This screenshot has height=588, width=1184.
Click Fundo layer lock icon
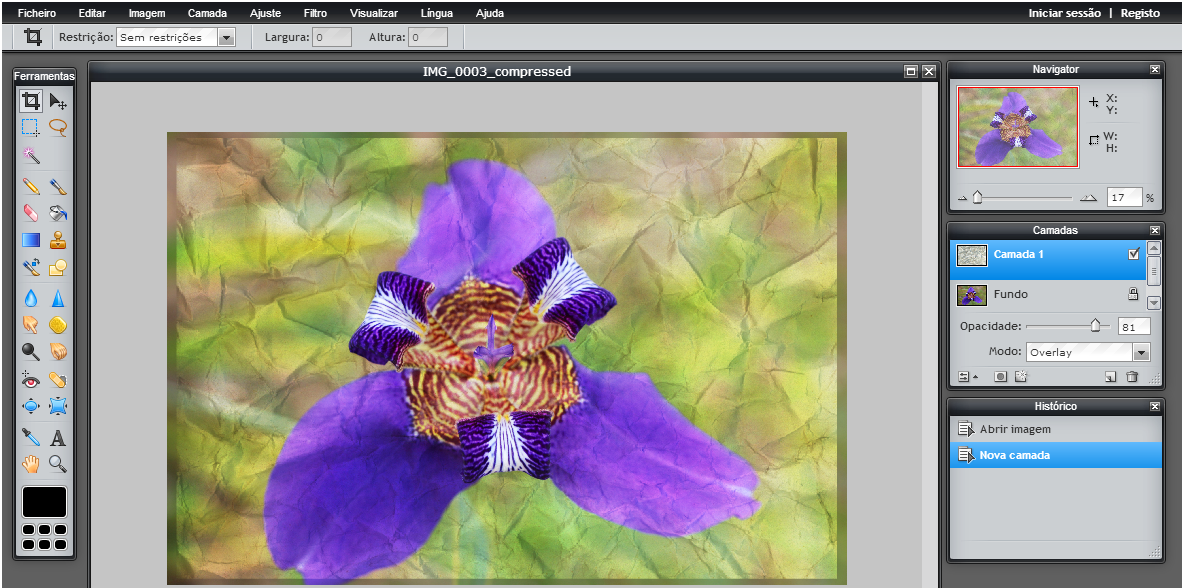click(x=1133, y=294)
